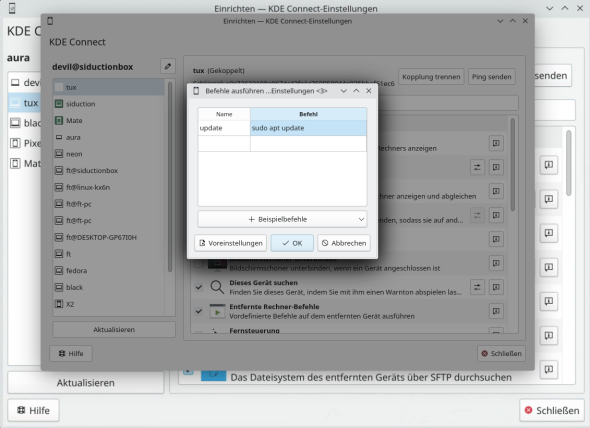This screenshot has width=590, height=428.
Task: Show info for 'anzeigen und abgleichen' plugin row
Action: [x=496, y=191]
